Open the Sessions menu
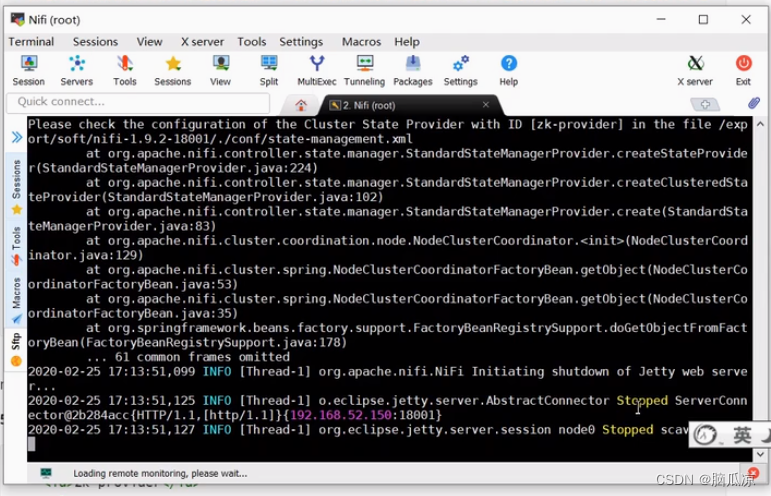This screenshot has height=496, width=771. click(x=95, y=42)
